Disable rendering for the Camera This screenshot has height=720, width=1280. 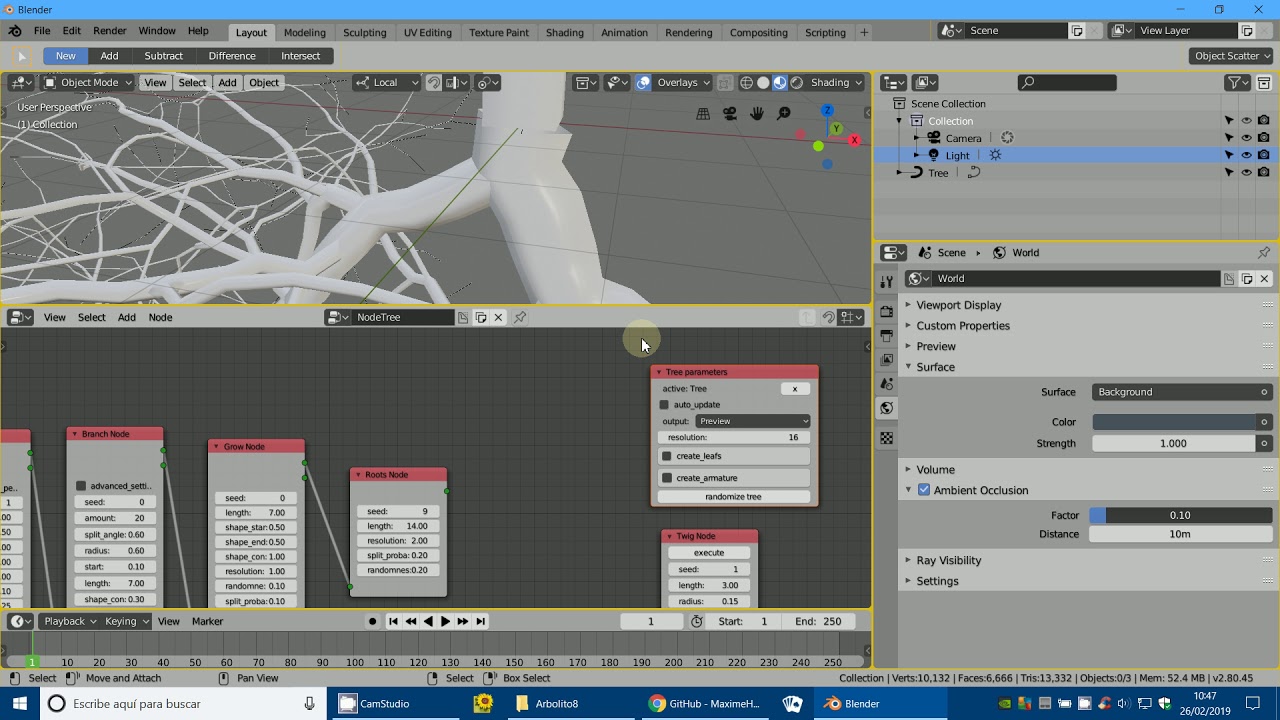click(x=1264, y=138)
